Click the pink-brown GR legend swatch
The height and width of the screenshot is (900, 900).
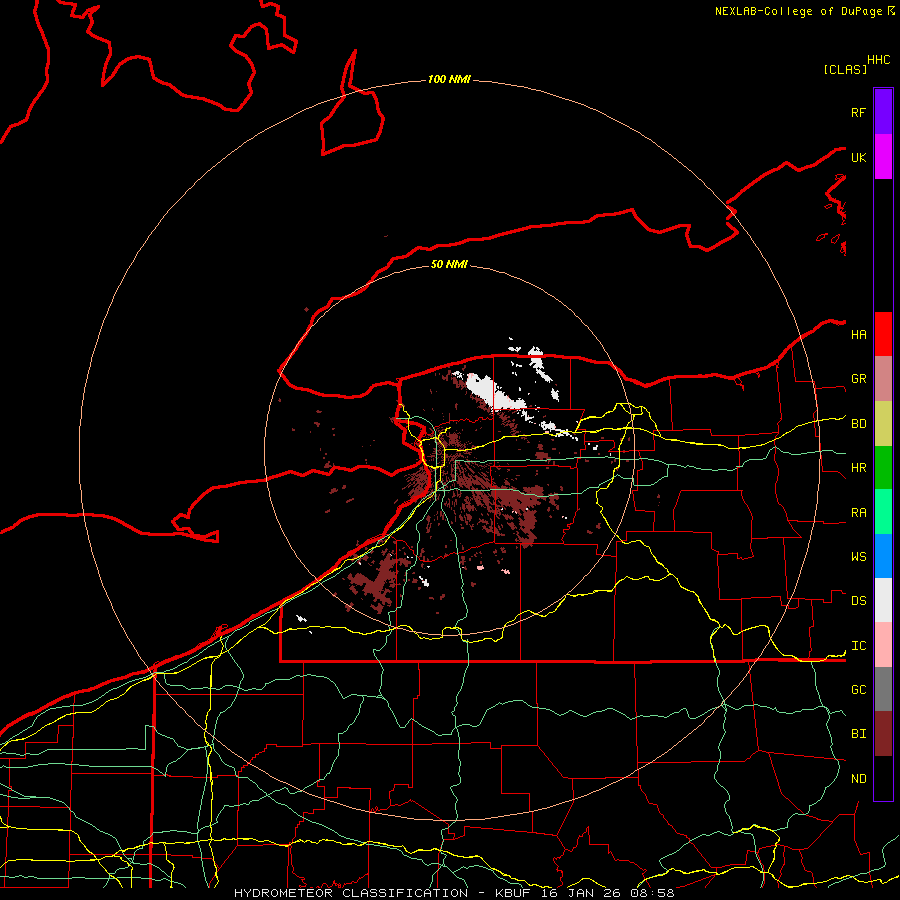click(x=883, y=379)
